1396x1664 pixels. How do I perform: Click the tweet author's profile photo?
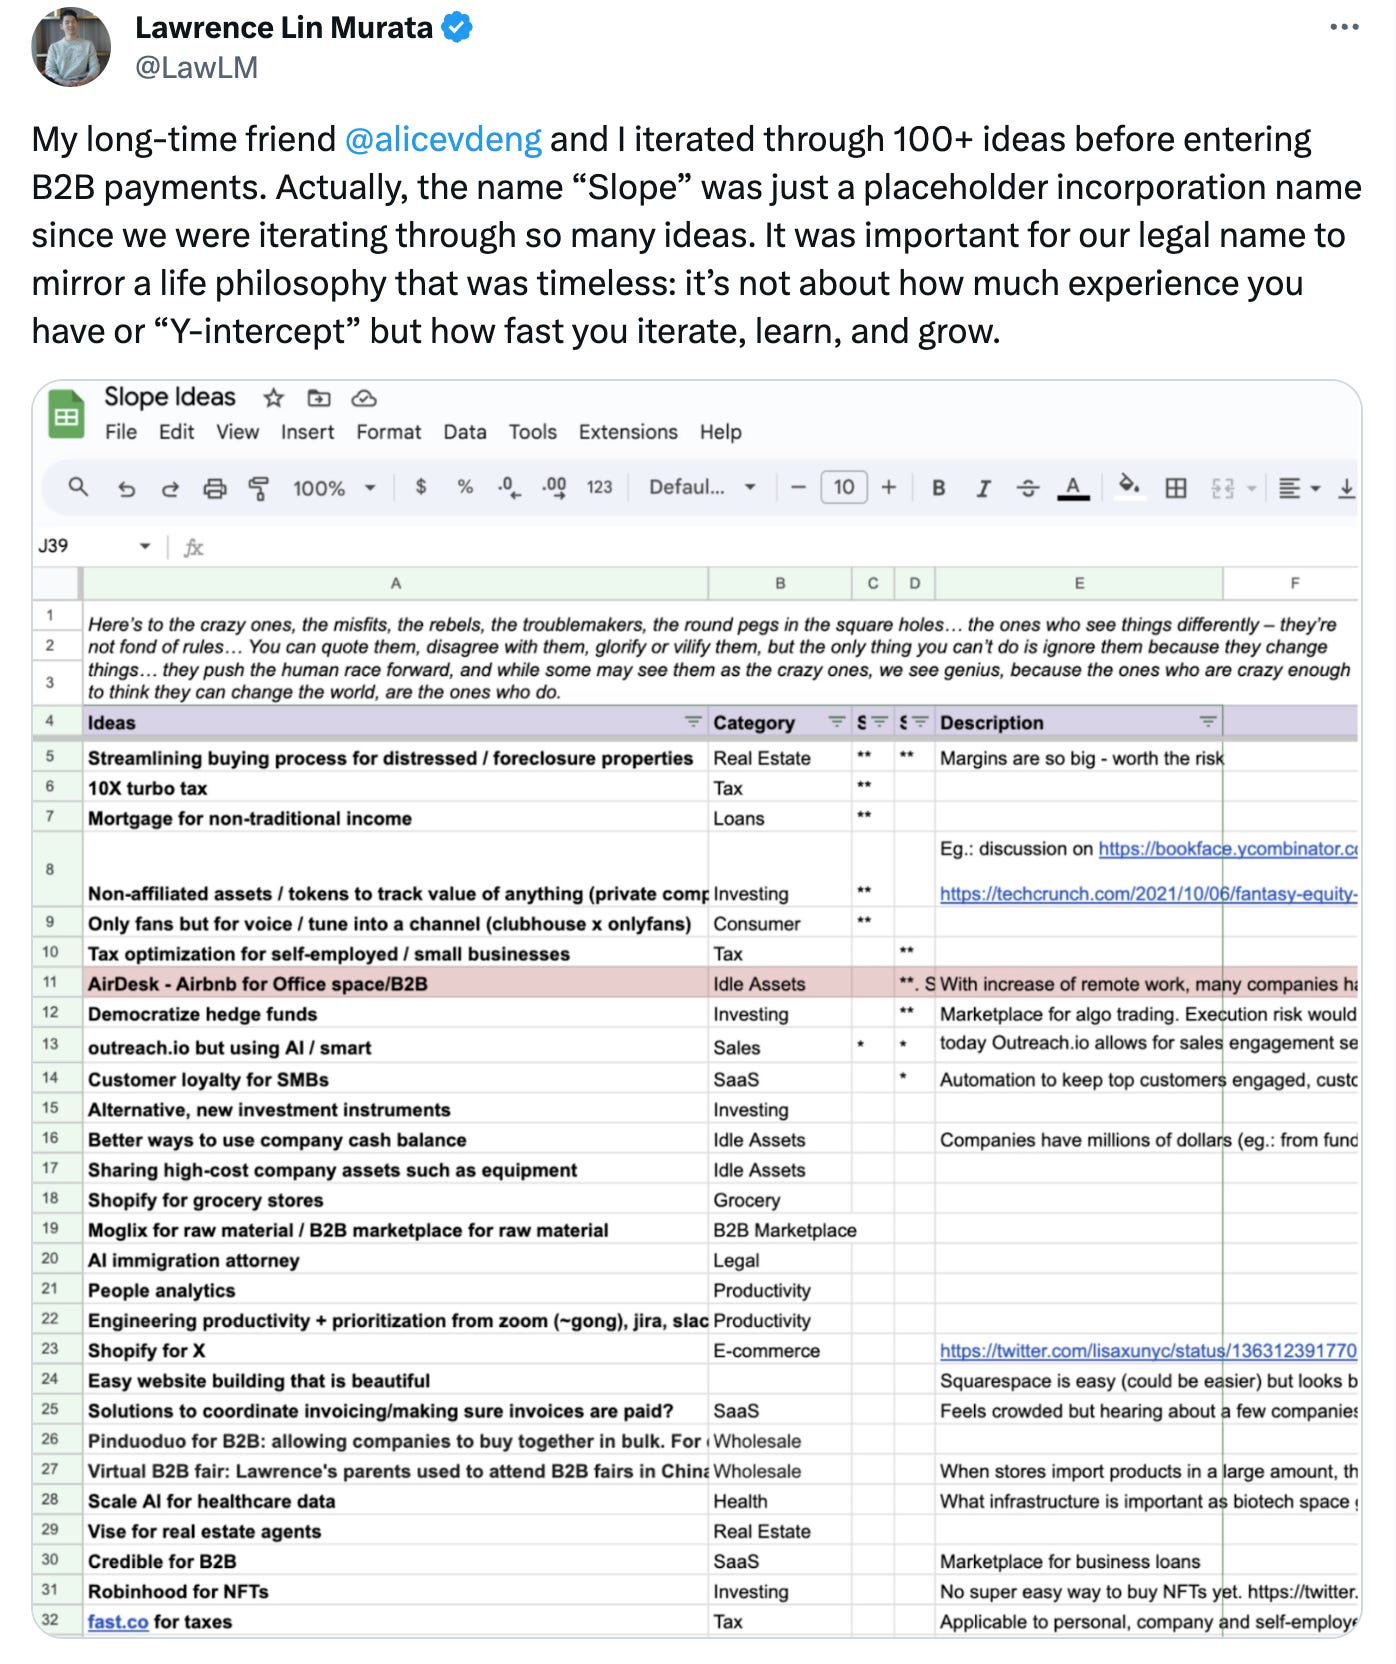(x=71, y=47)
